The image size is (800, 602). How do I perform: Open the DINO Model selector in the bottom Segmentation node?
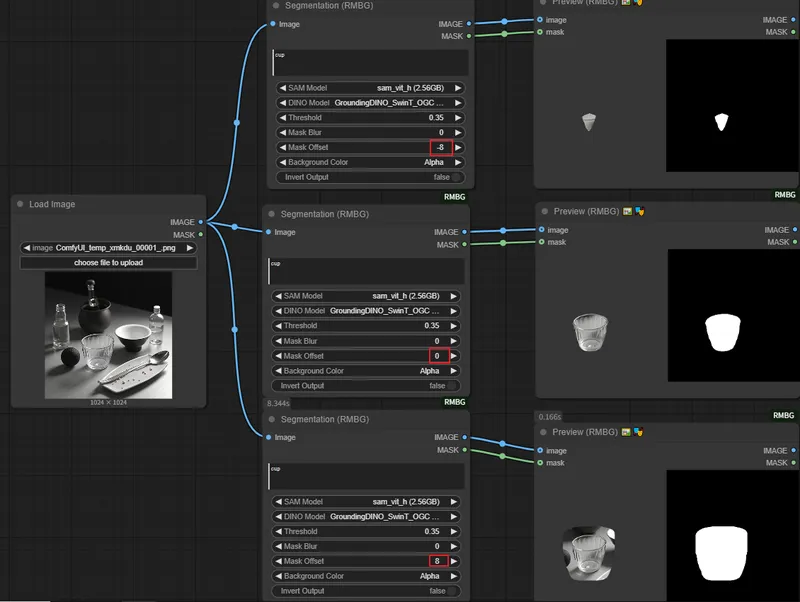click(366, 517)
